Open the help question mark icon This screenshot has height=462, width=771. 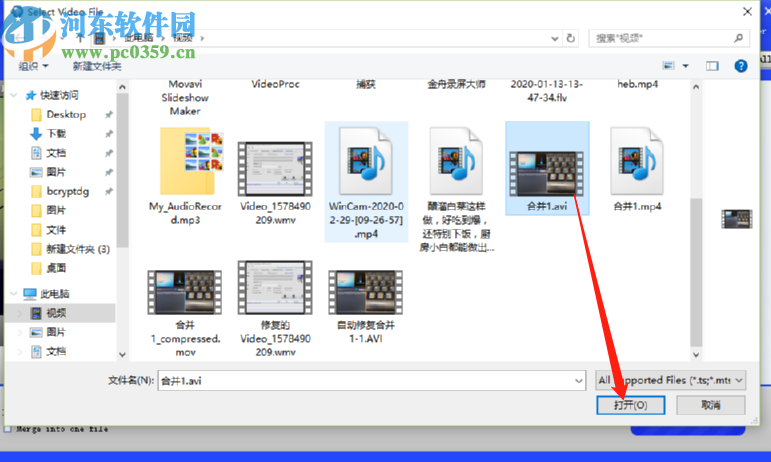coord(741,65)
